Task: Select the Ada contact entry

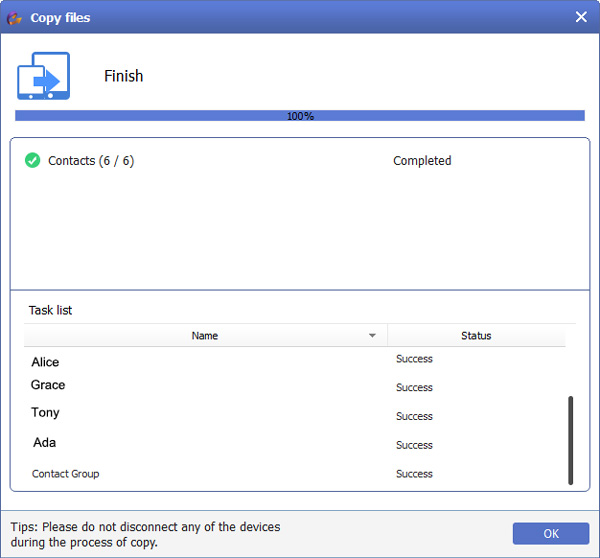Action: coord(44,442)
